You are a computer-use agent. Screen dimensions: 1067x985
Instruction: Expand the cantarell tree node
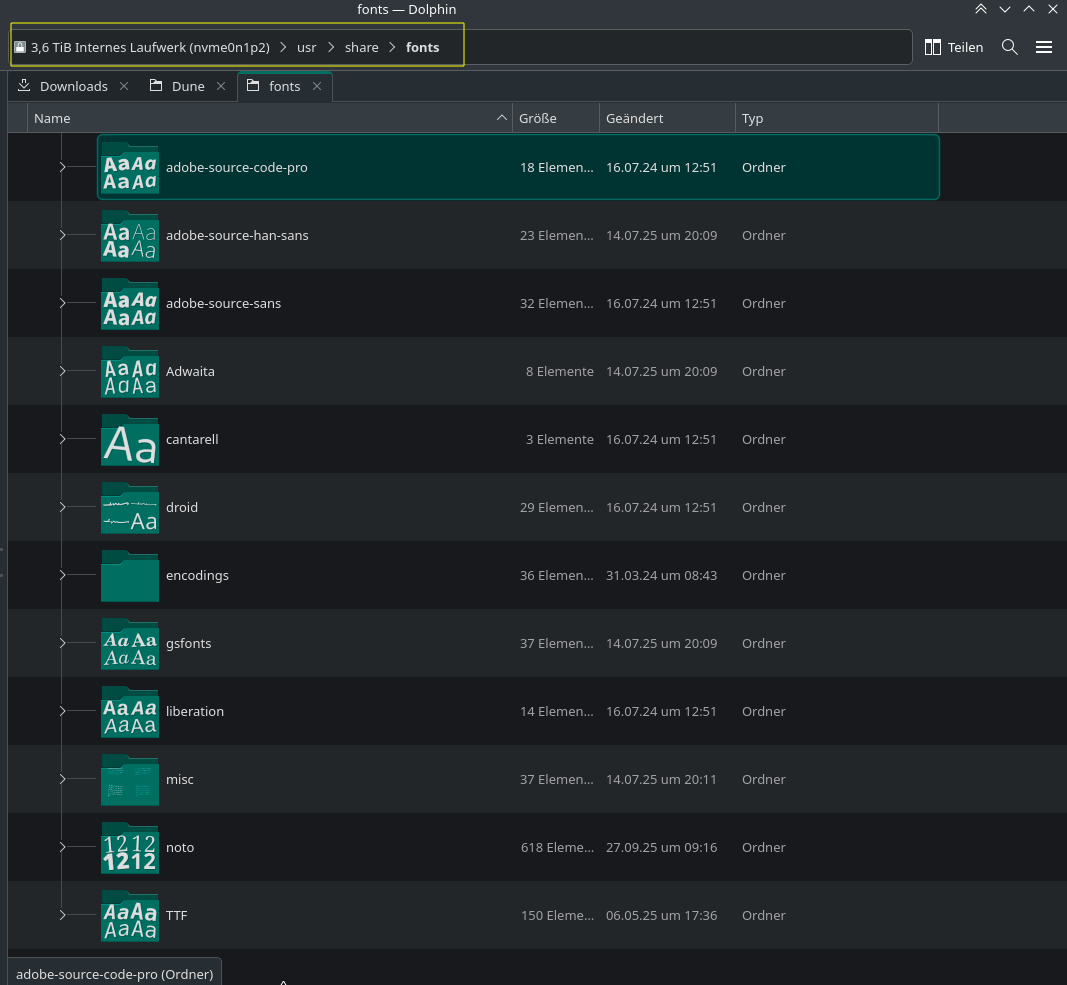pos(63,439)
